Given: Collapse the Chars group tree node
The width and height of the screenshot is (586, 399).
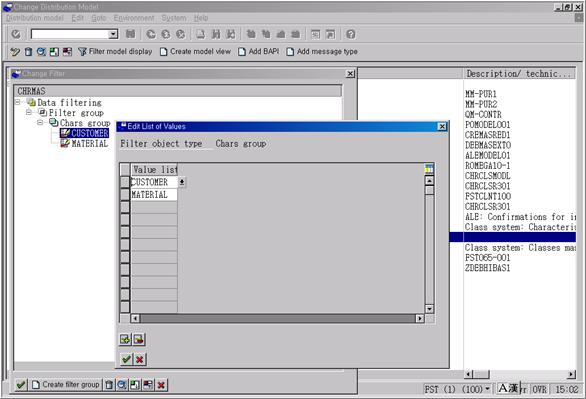Looking at the screenshot, I should [x=40, y=123].
